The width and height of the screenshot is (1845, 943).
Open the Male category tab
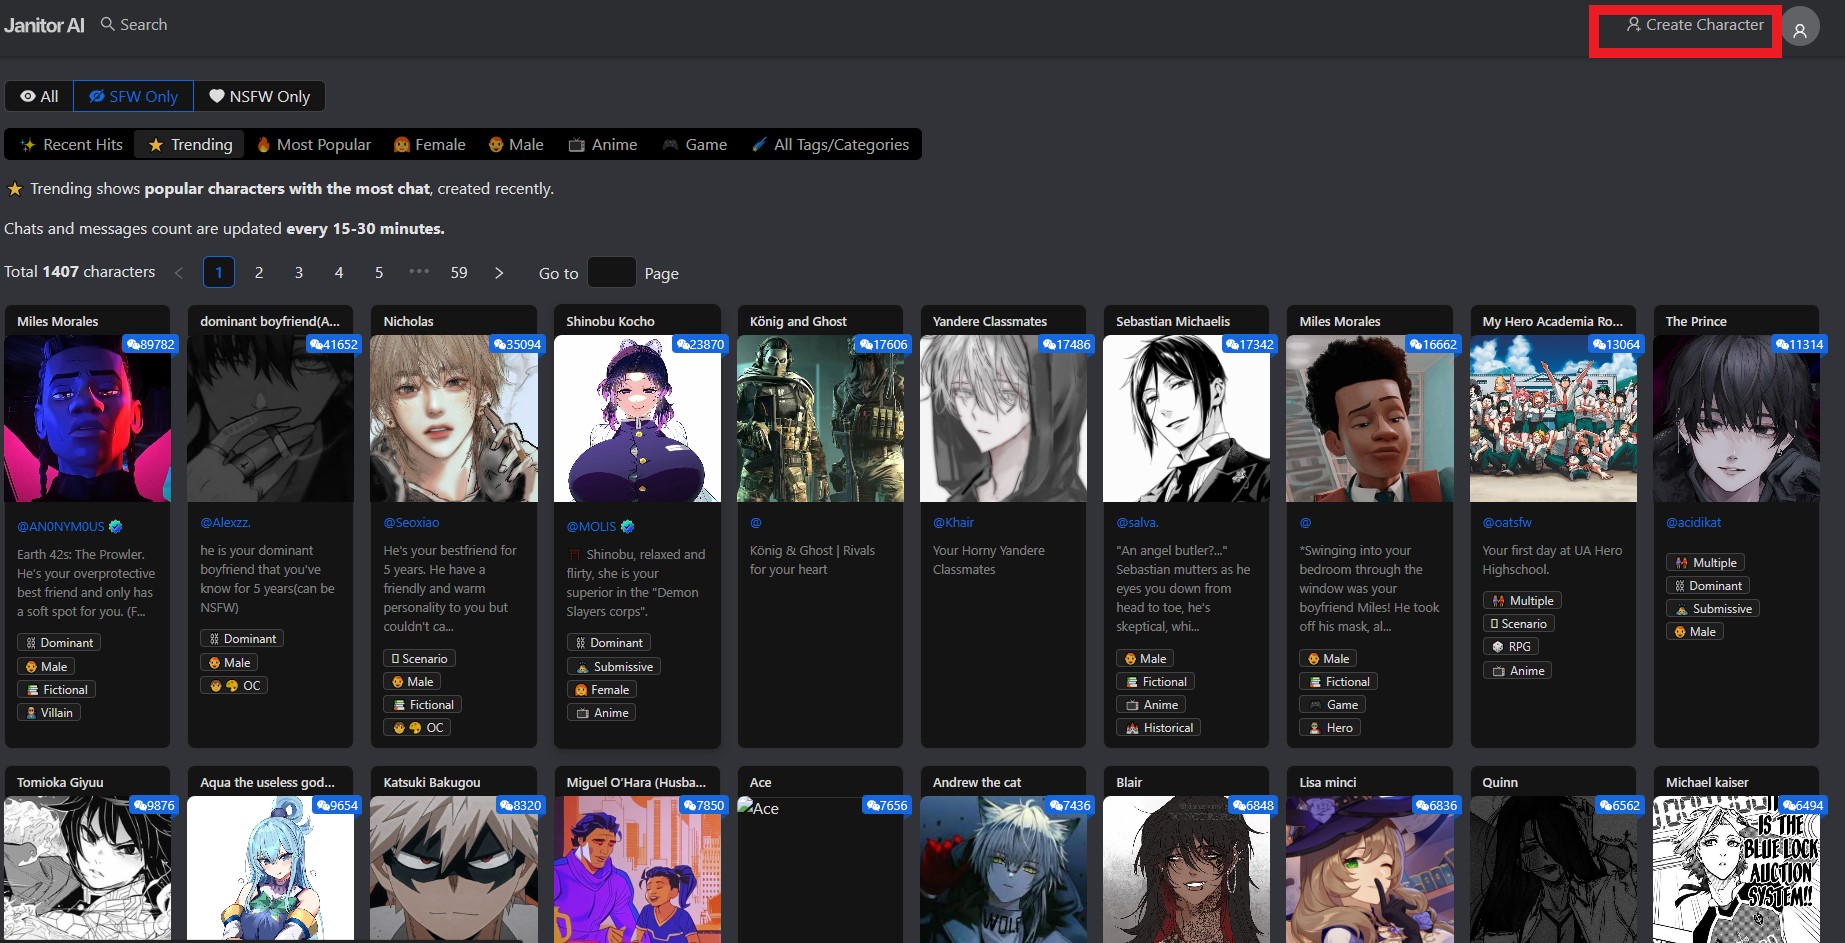(x=516, y=144)
